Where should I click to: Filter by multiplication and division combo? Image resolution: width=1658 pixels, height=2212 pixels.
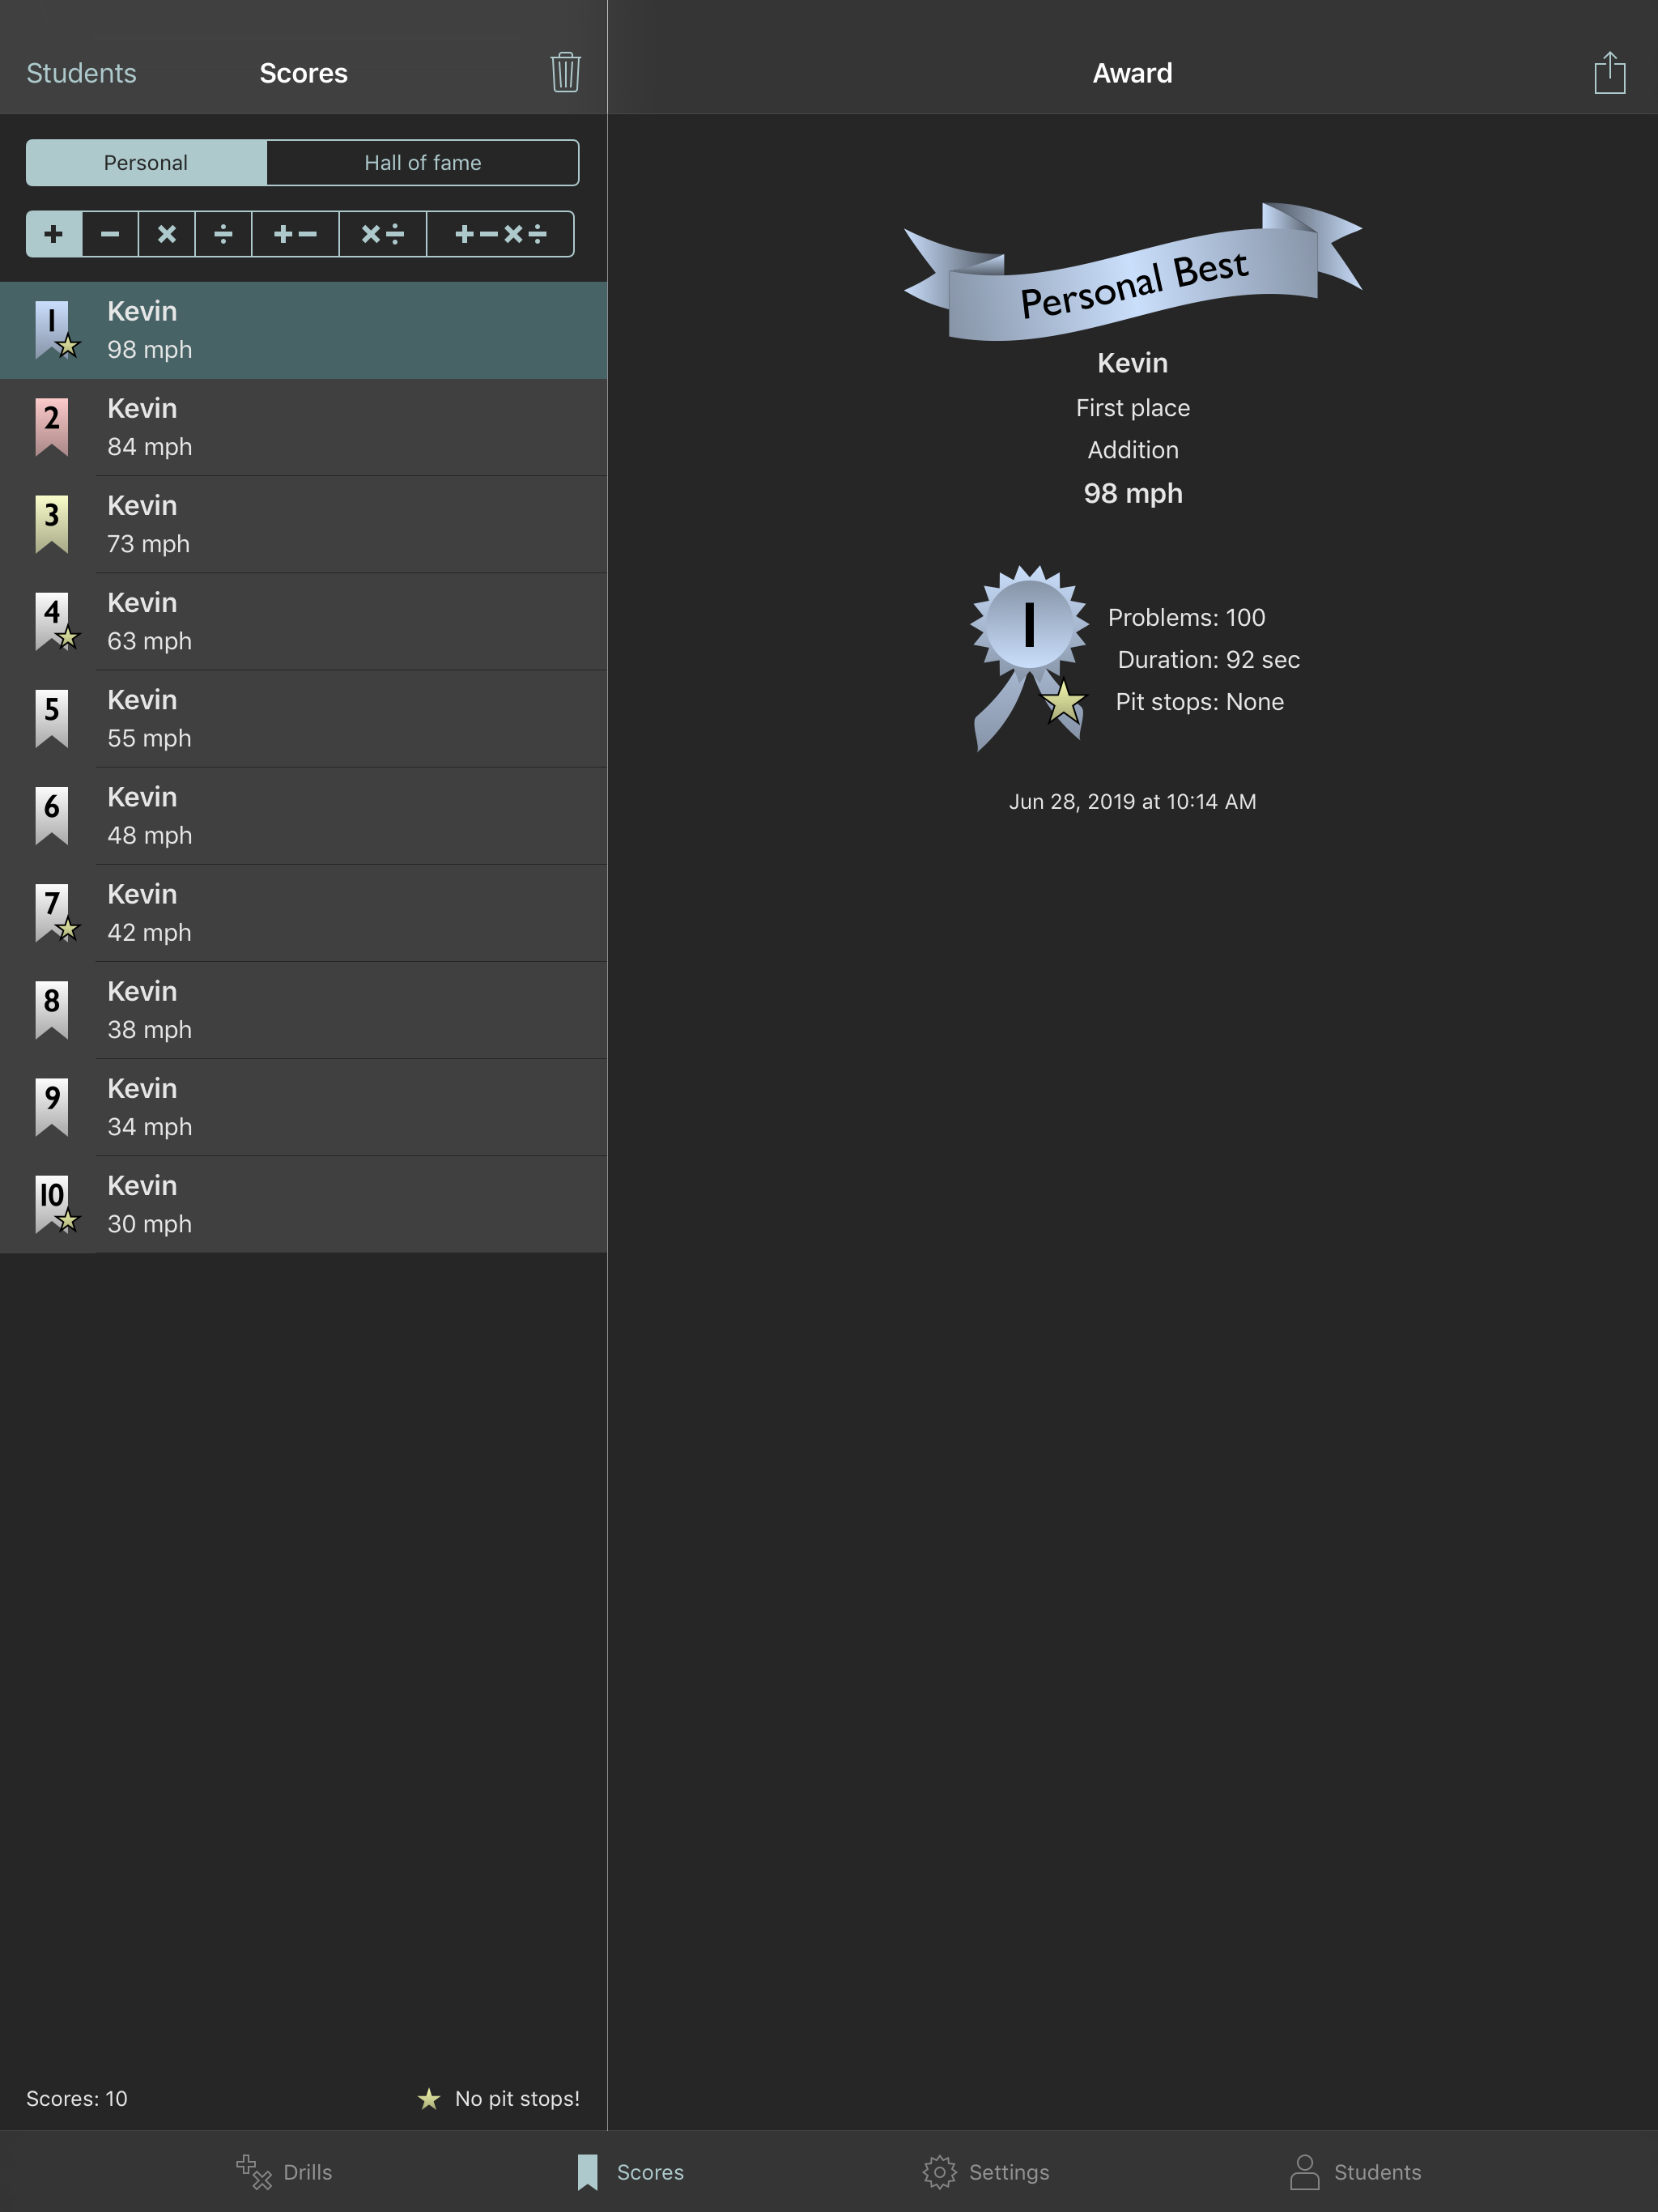click(382, 234)
